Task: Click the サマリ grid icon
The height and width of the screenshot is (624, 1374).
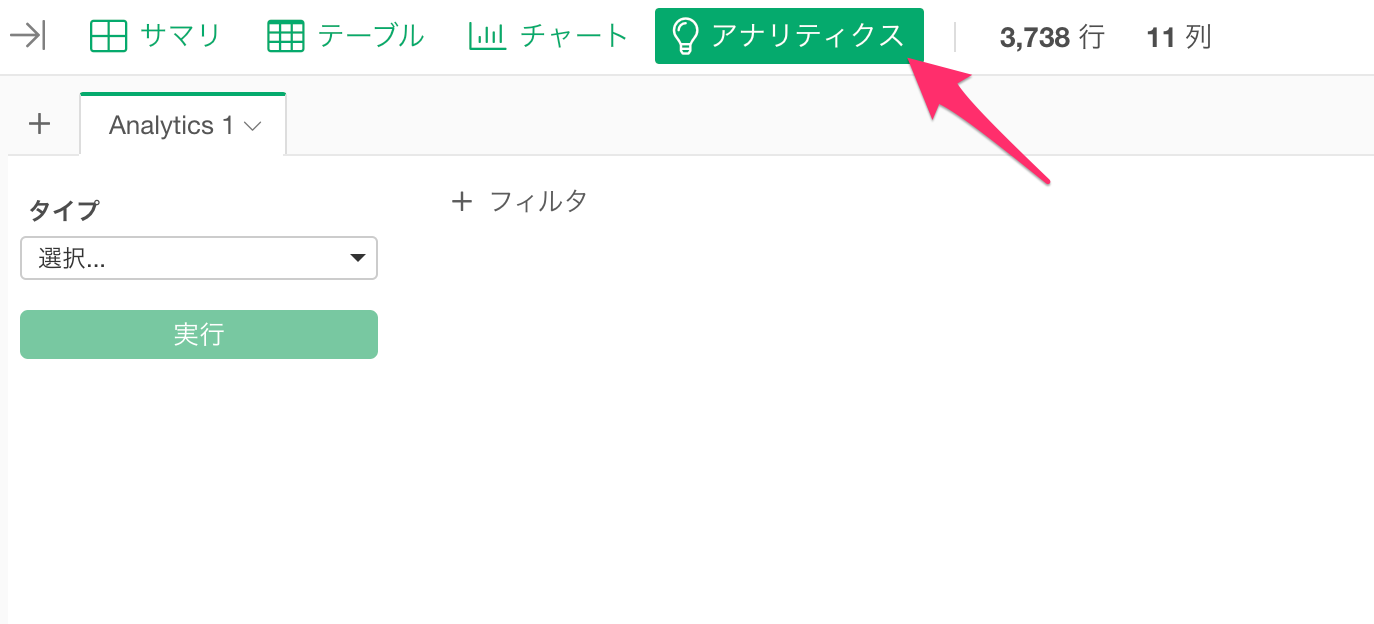Action: tap(108, 37)
